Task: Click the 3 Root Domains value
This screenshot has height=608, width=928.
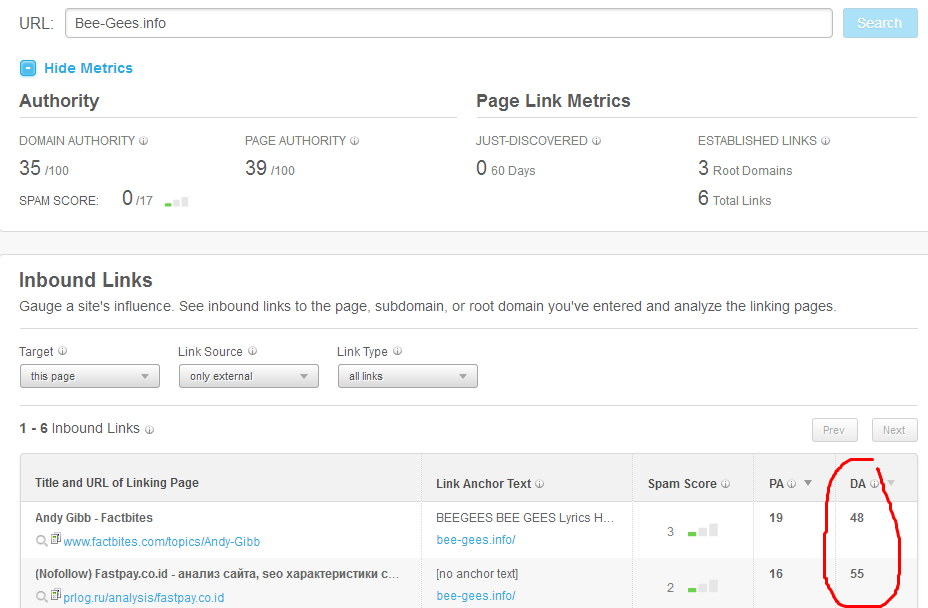Action: click(x=745, y=169)
